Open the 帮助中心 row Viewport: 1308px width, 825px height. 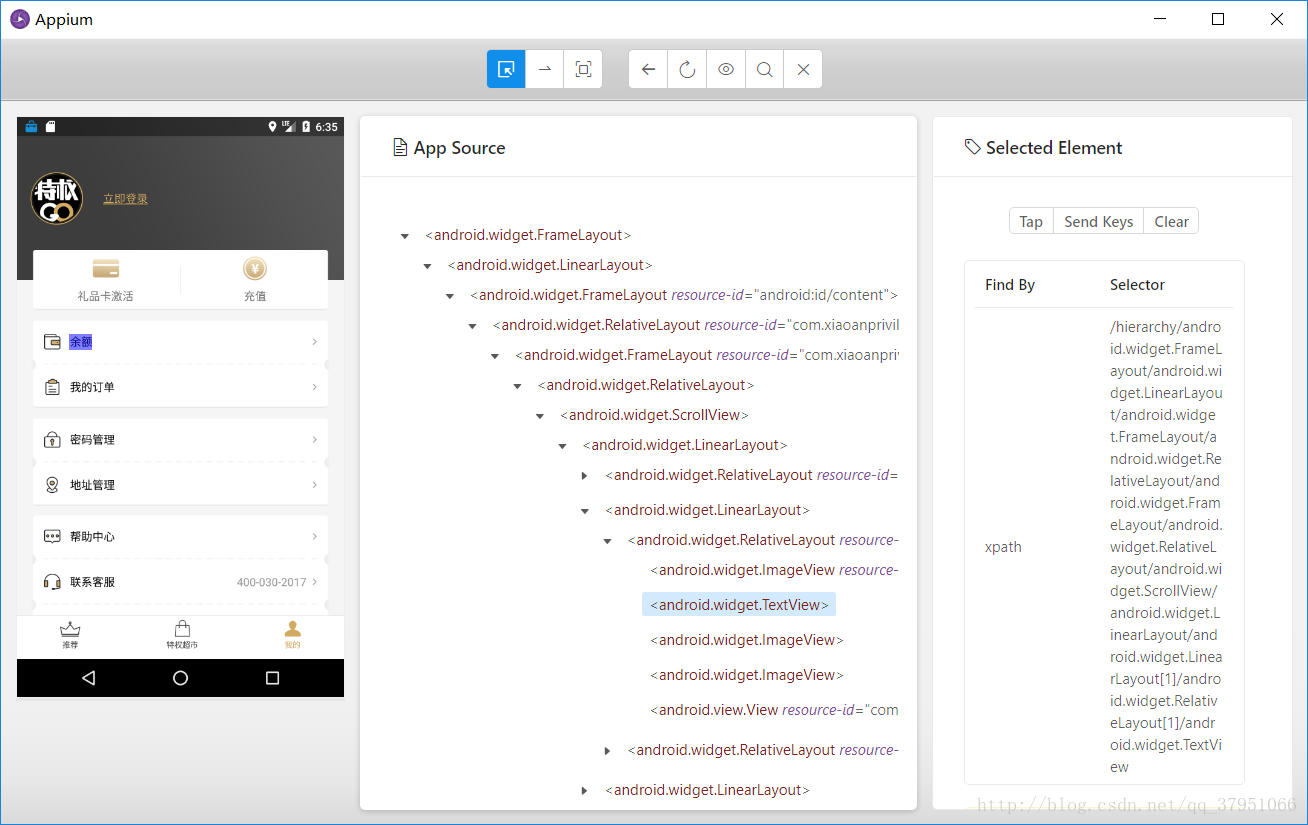pyautogui.click(x=180, y=537)
